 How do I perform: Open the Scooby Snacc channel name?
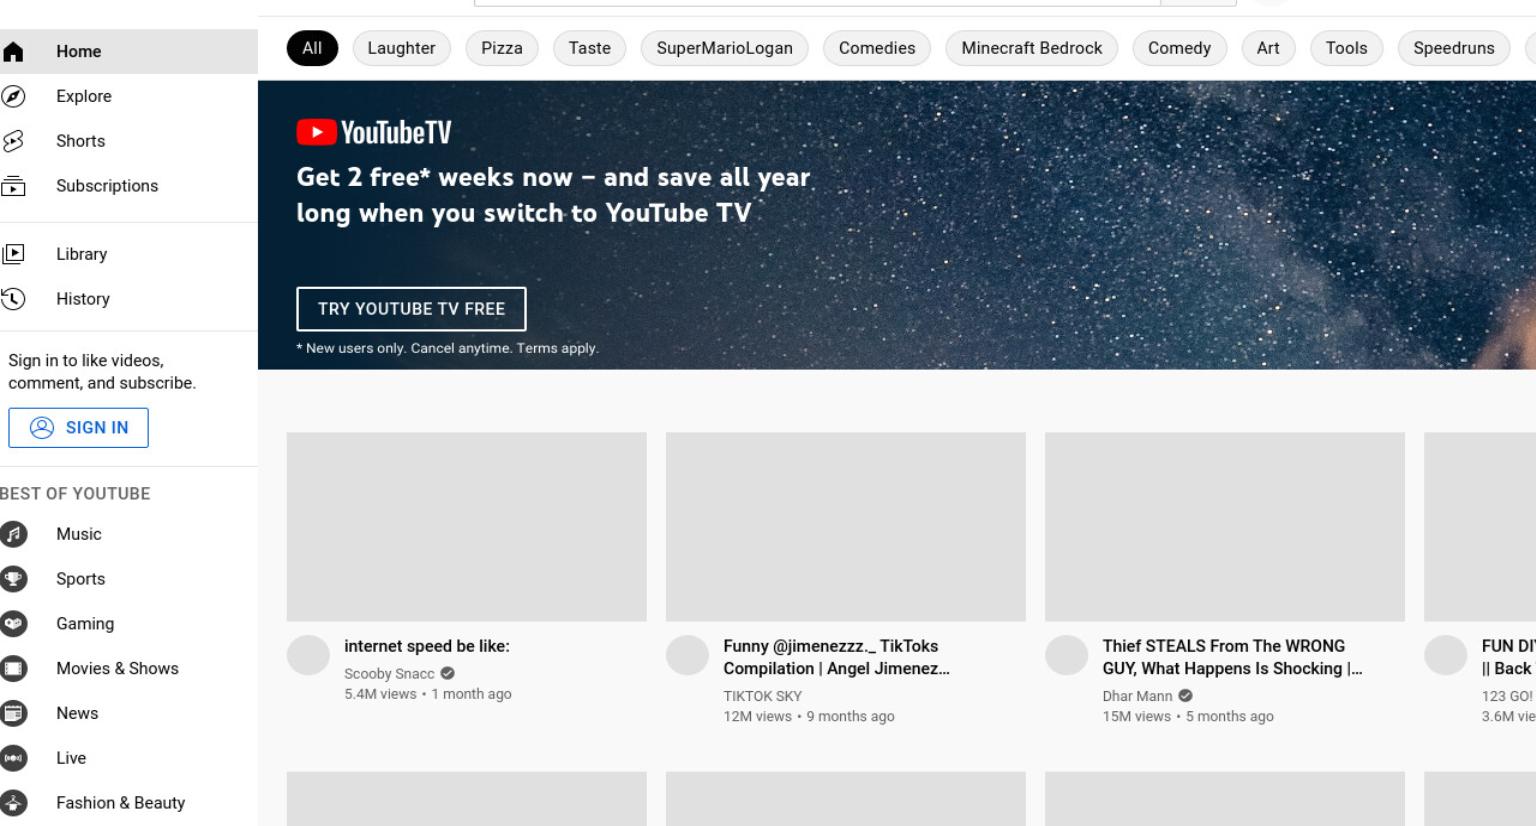coord(389,674)
